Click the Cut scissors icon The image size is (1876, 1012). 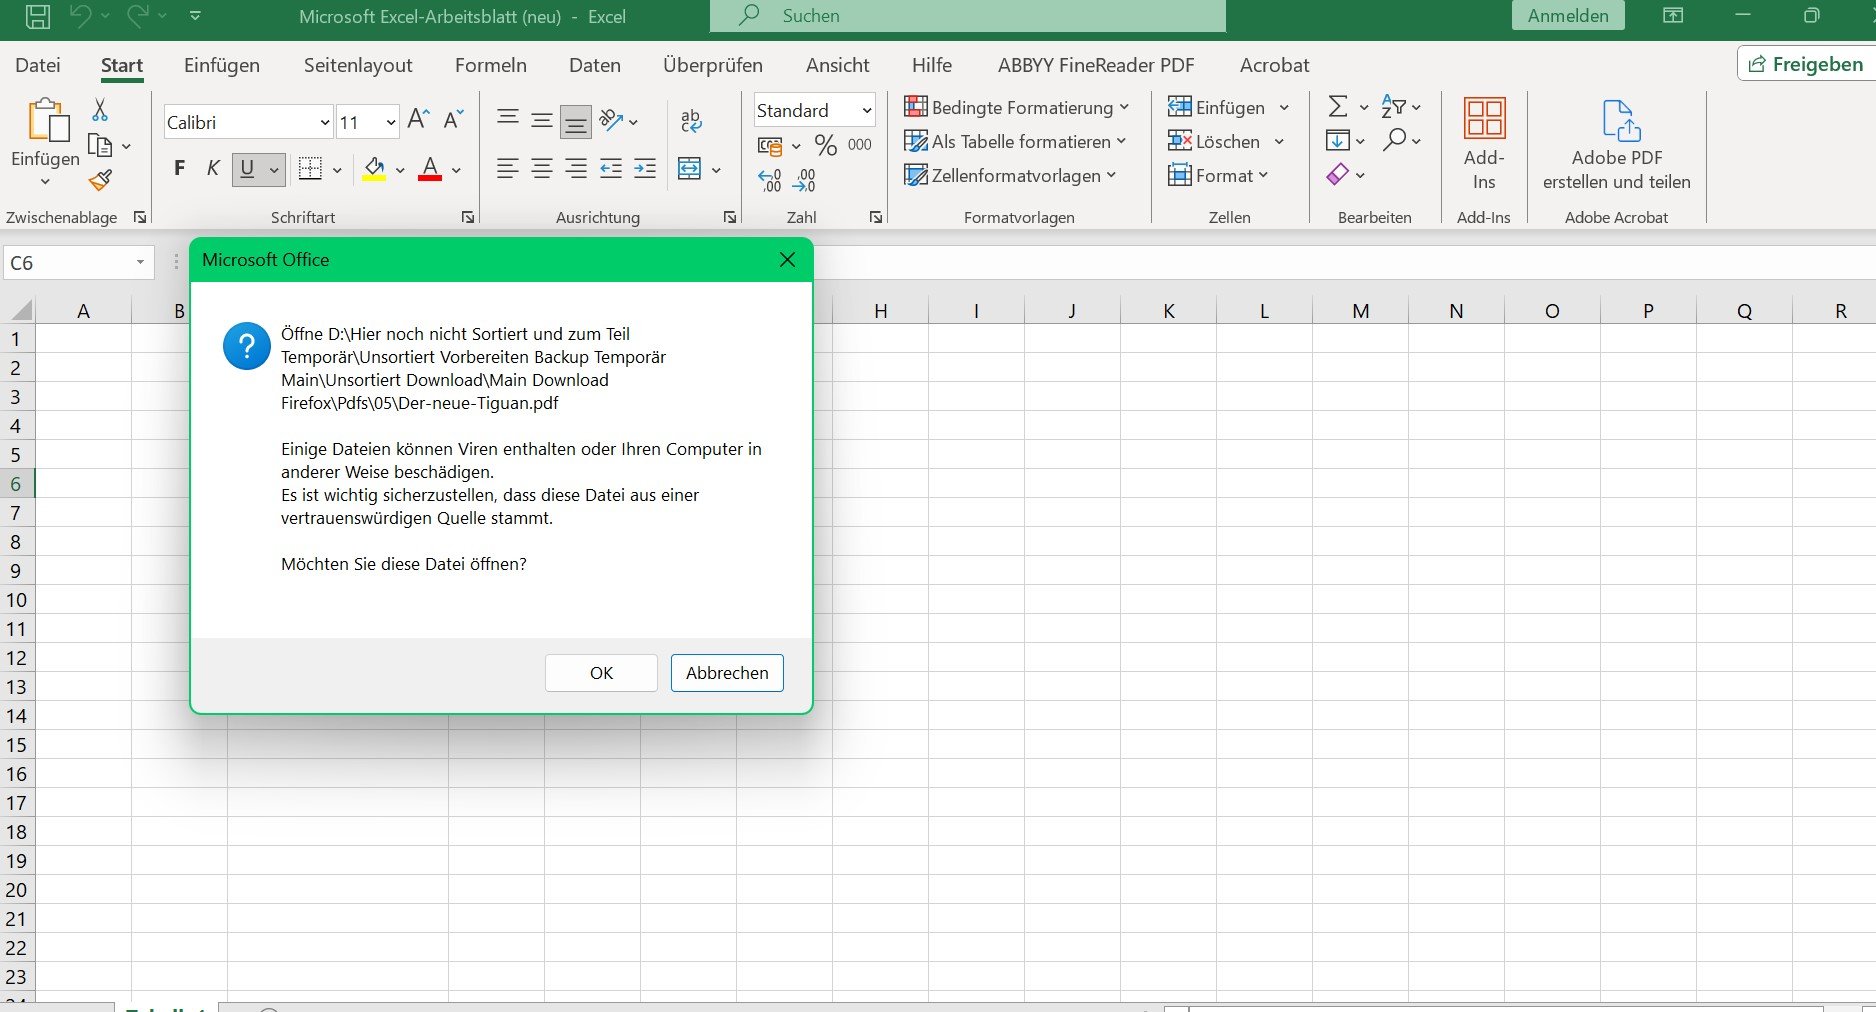100,110
